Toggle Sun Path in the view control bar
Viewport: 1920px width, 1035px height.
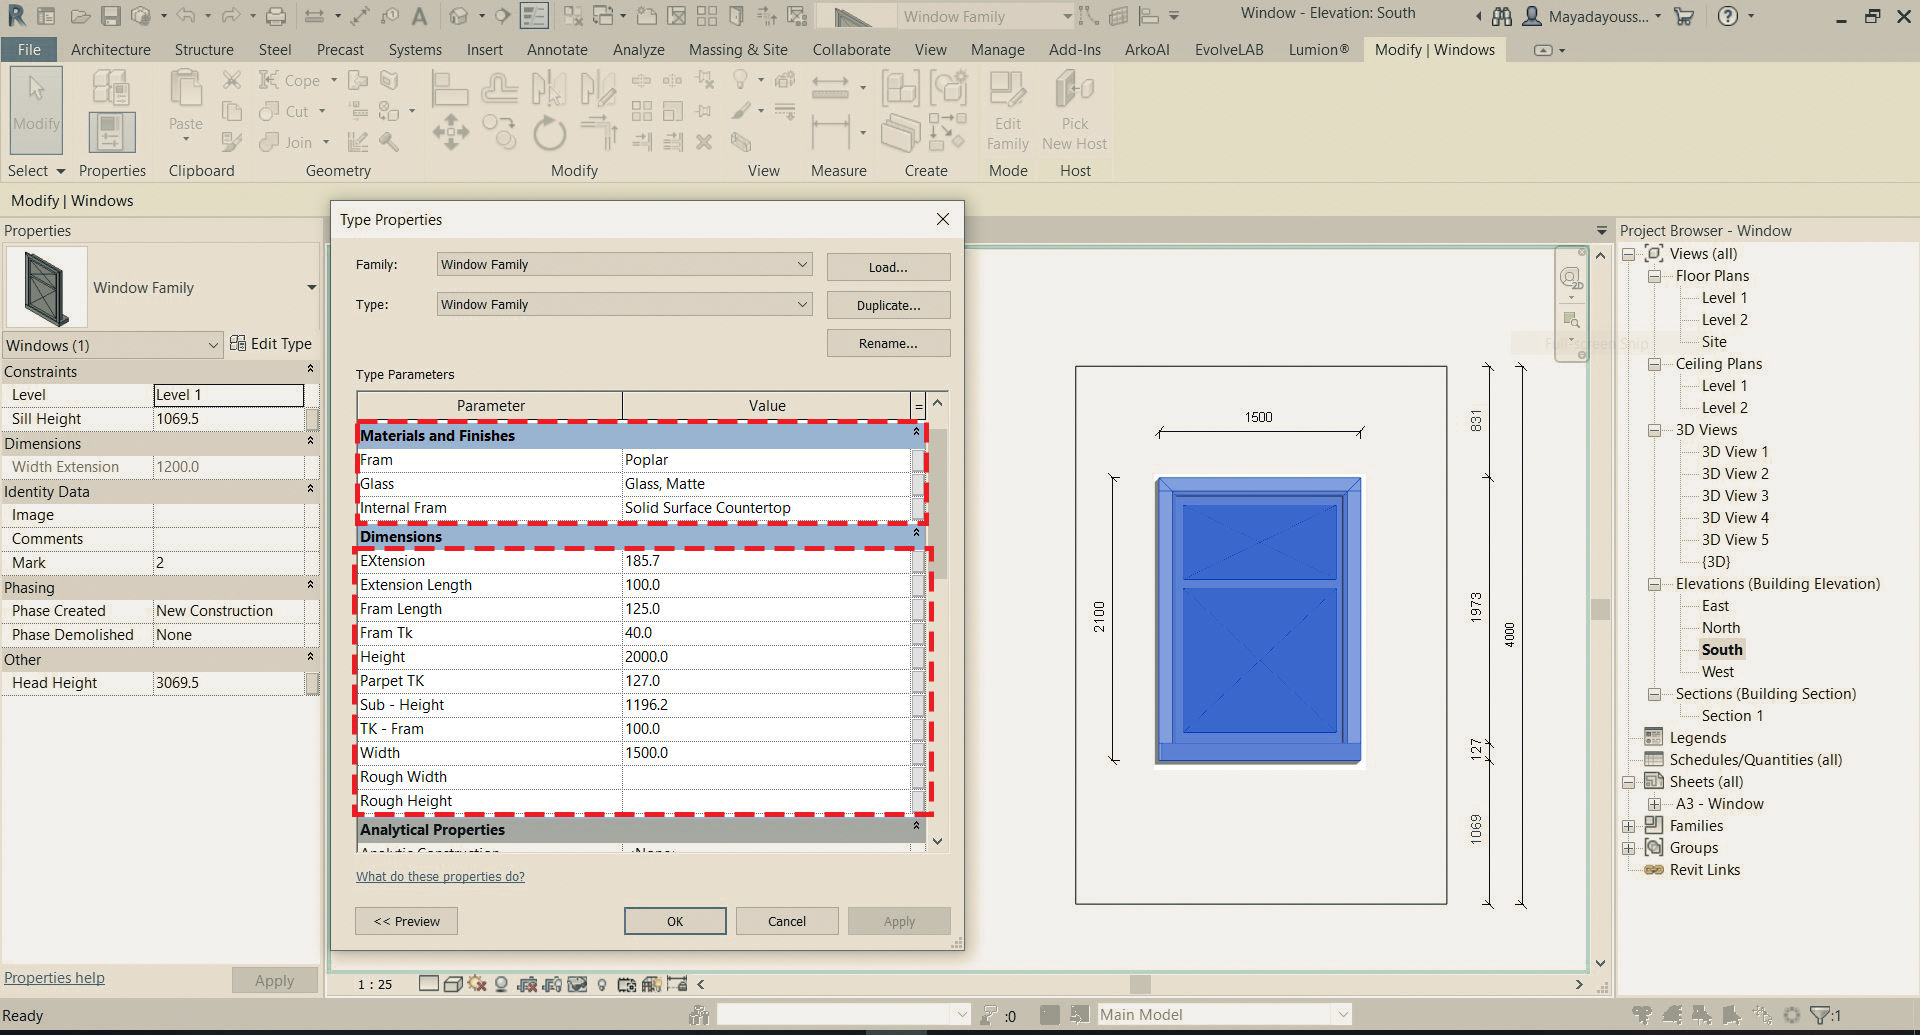tap(476, 984)
